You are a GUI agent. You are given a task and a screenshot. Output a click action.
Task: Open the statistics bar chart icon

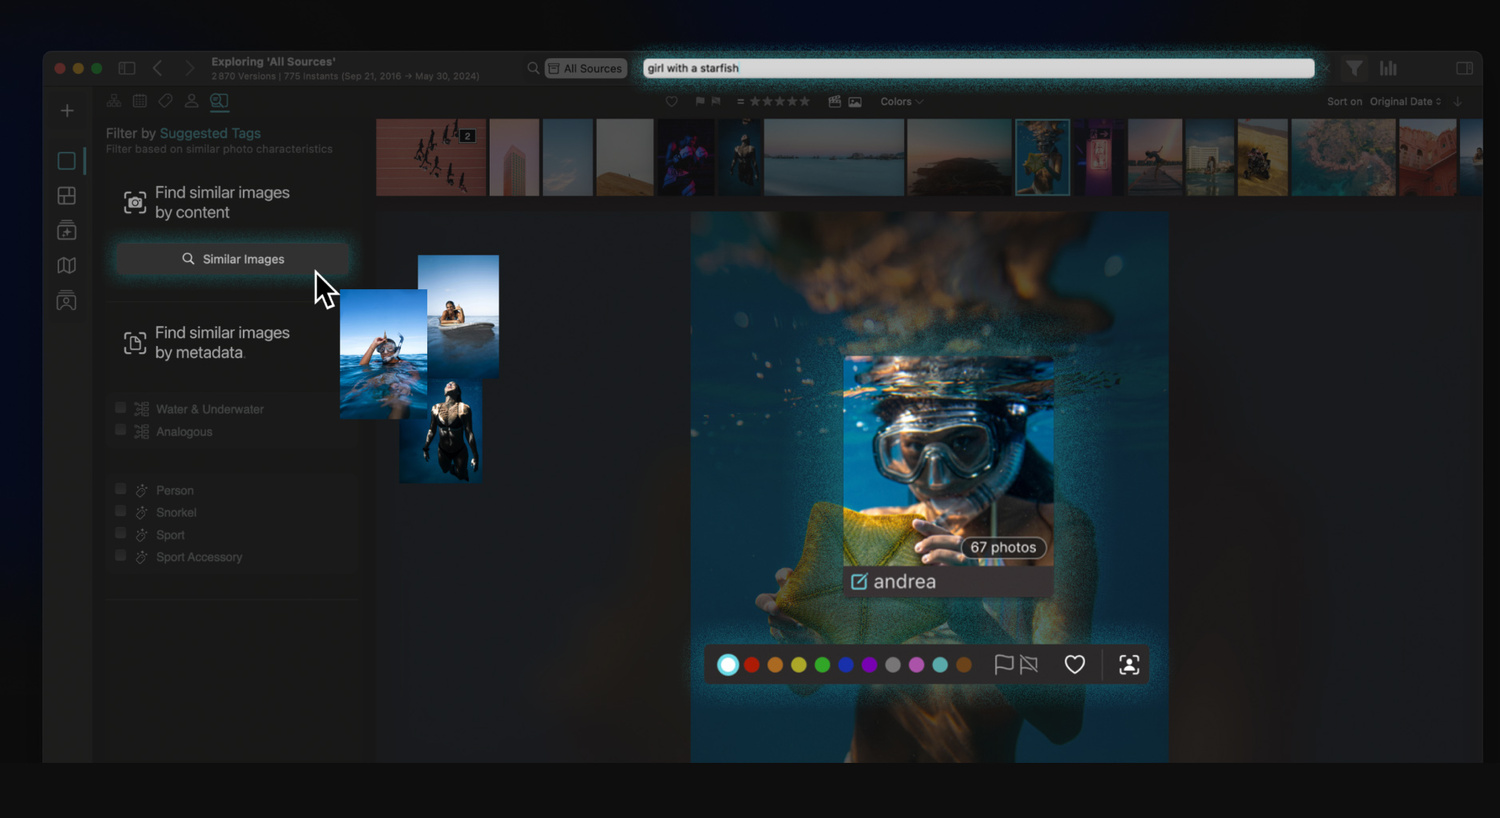[1388, 68]
